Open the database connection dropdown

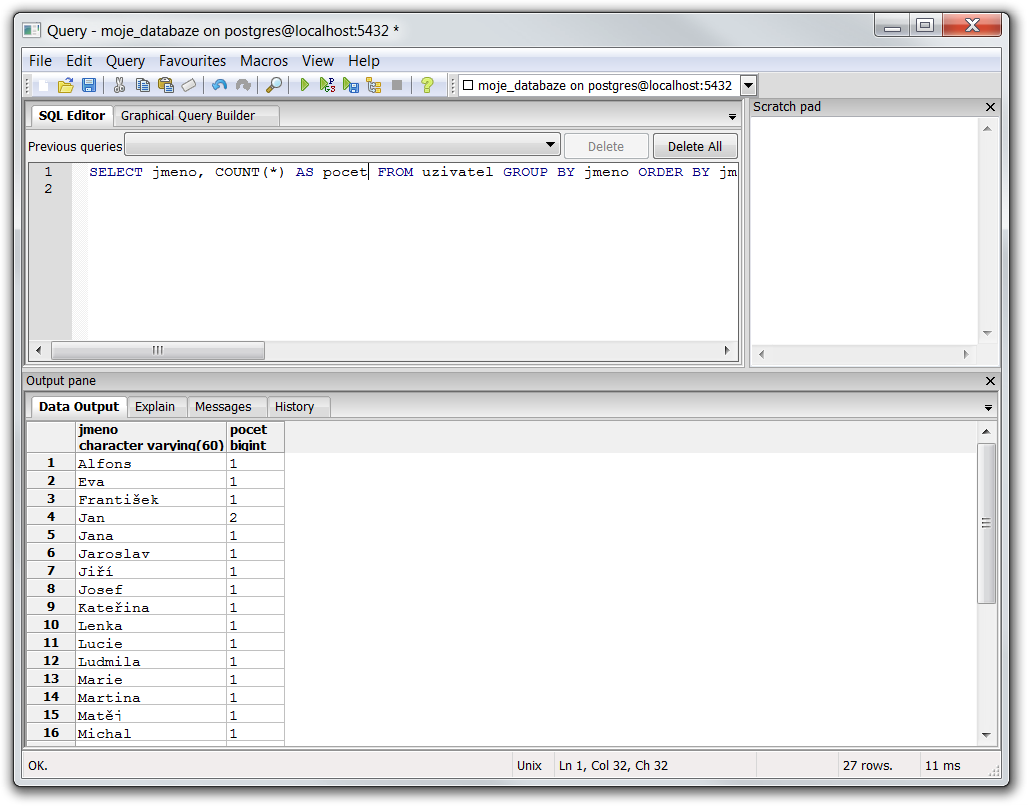pos(748,86)
